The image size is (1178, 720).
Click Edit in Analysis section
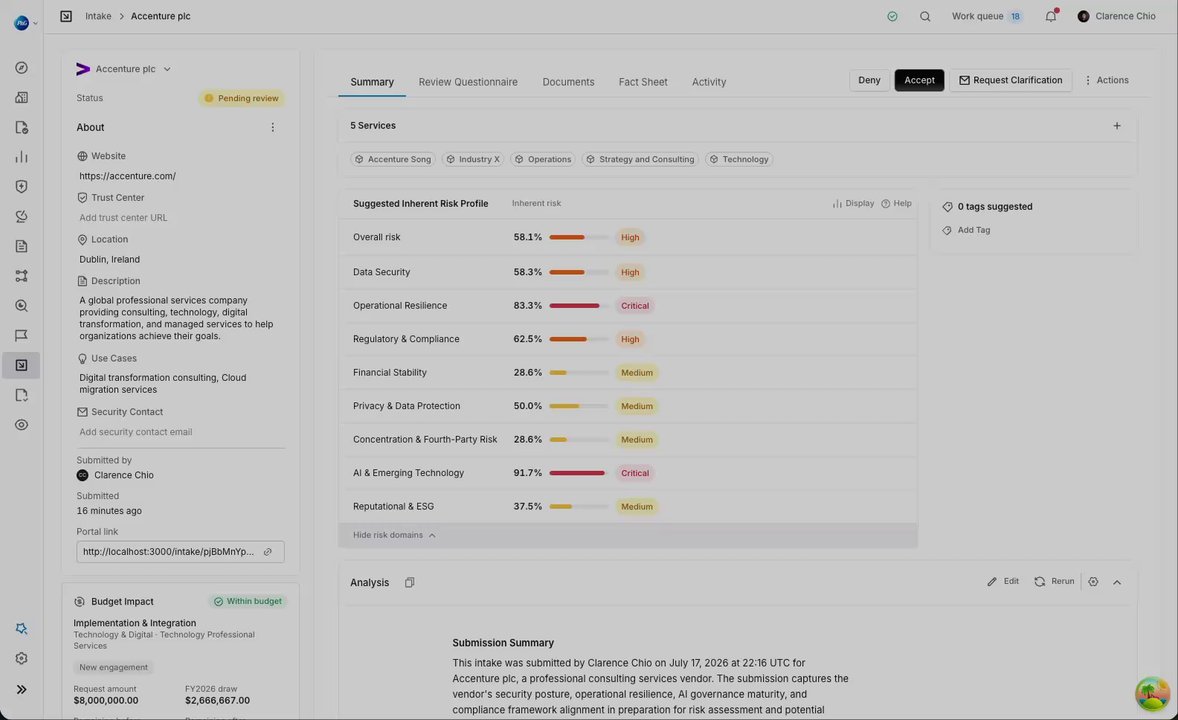(x=1003, y=582)
